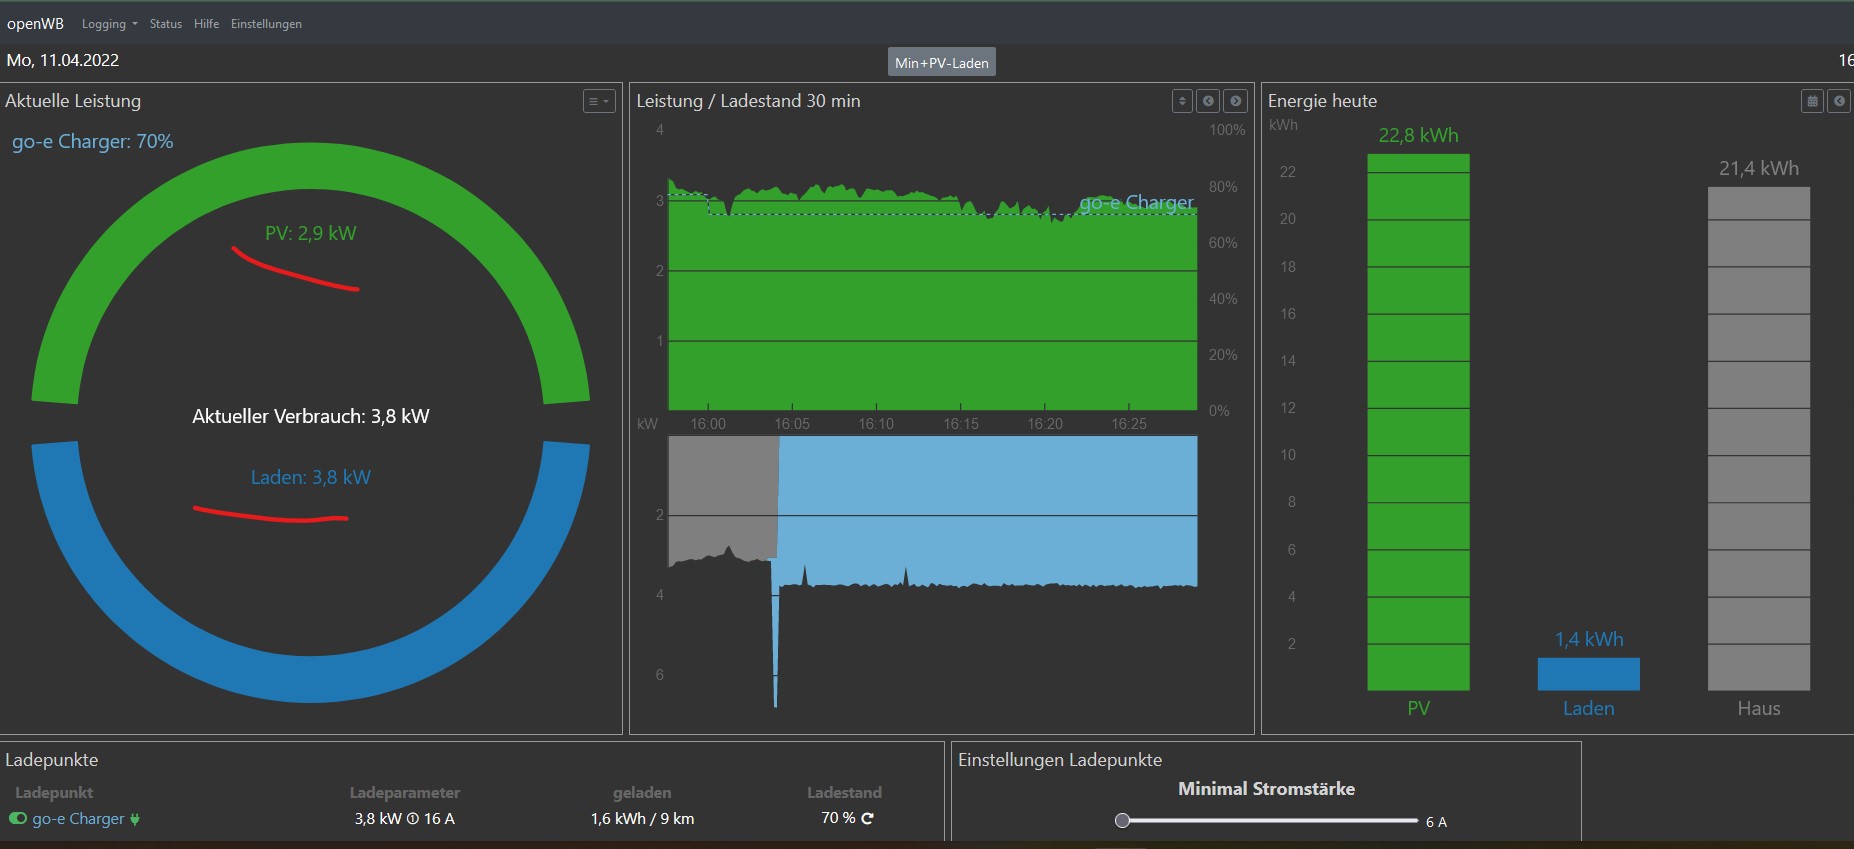Click the graph sort arrows icon
This screenshot has width=1854, height=849.
click(x=1182, y=101)
